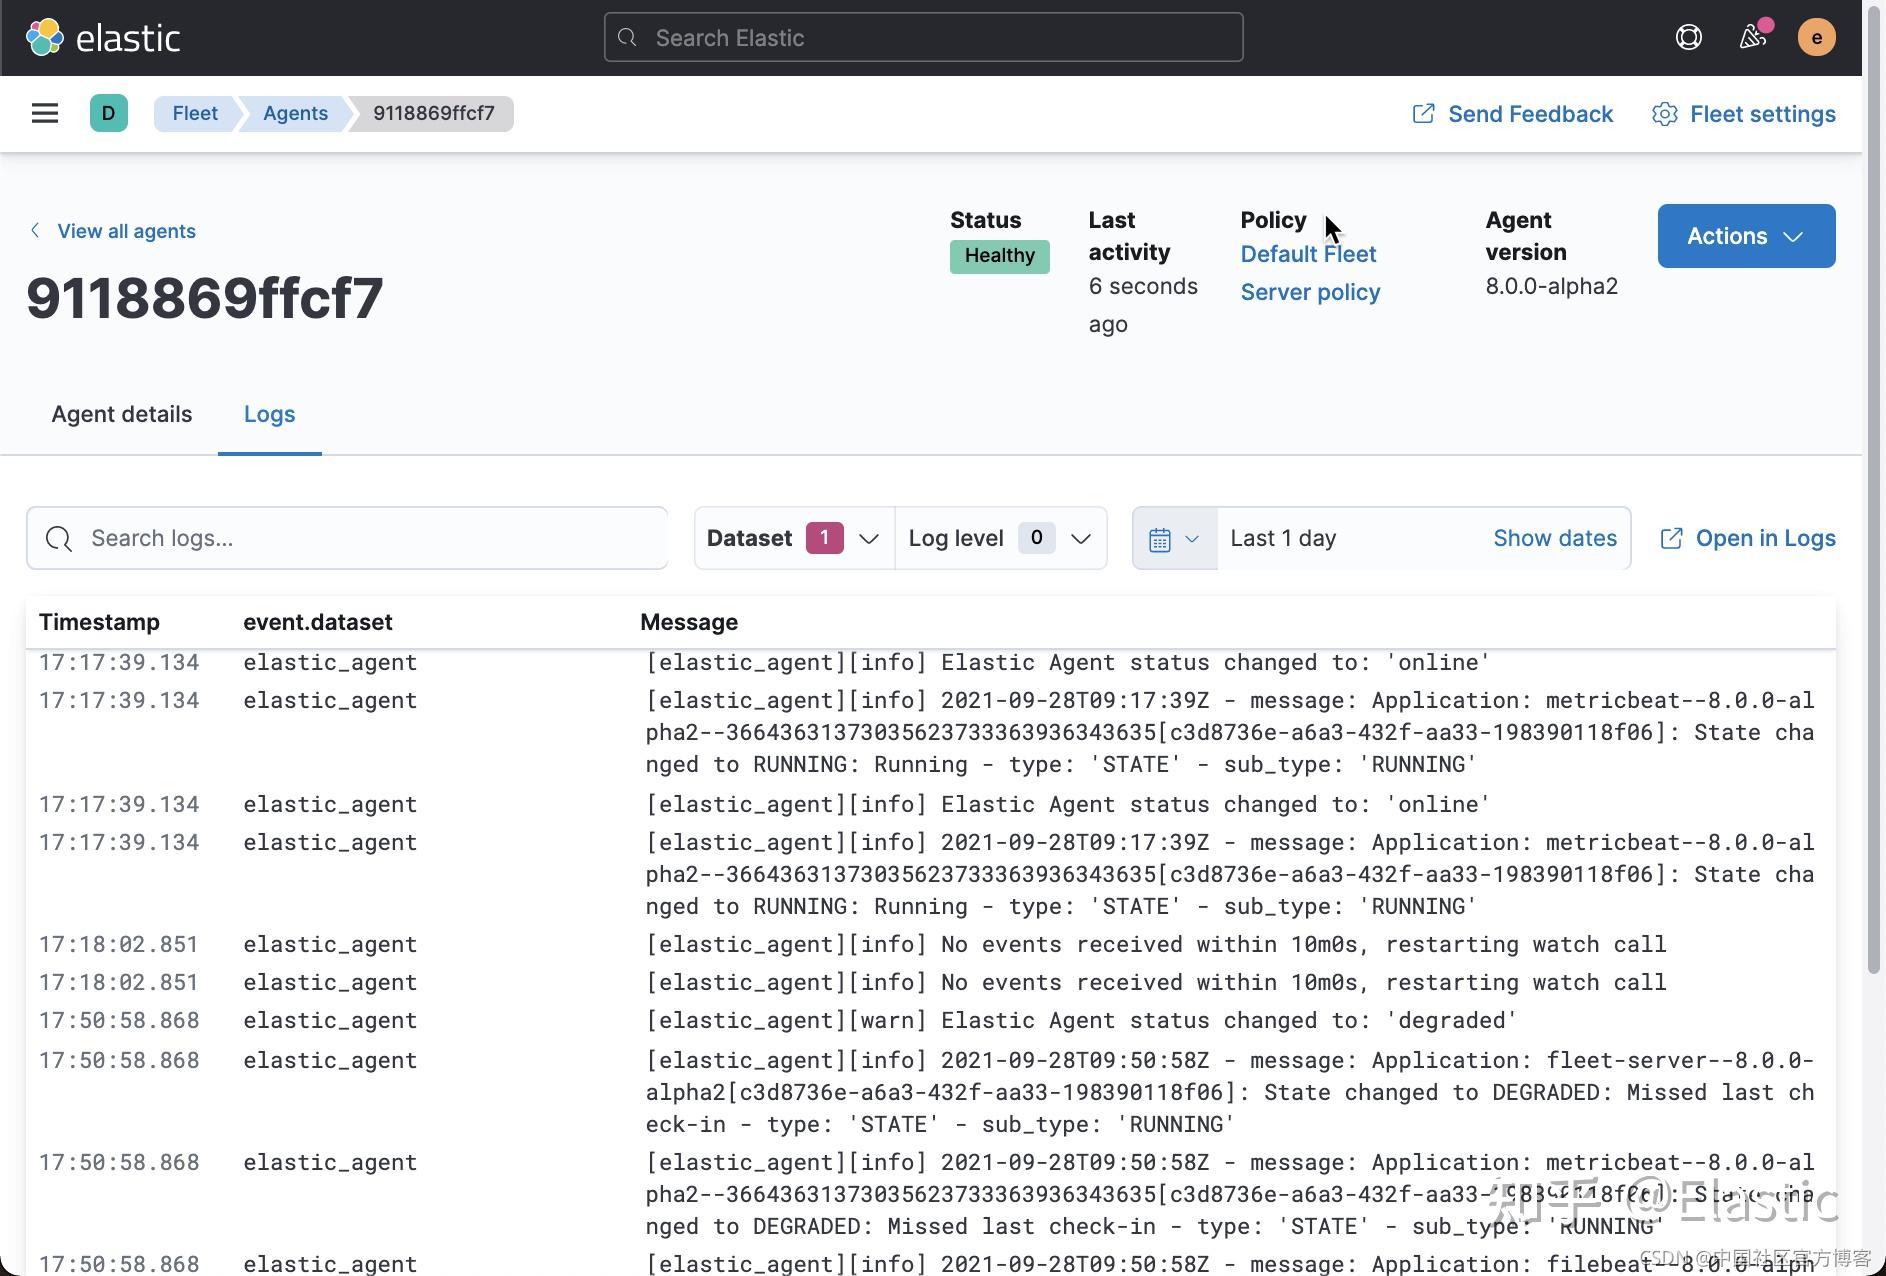Click the D deployment space icon
Viewport: 1886px width, 1276px height.
point(108,113)
